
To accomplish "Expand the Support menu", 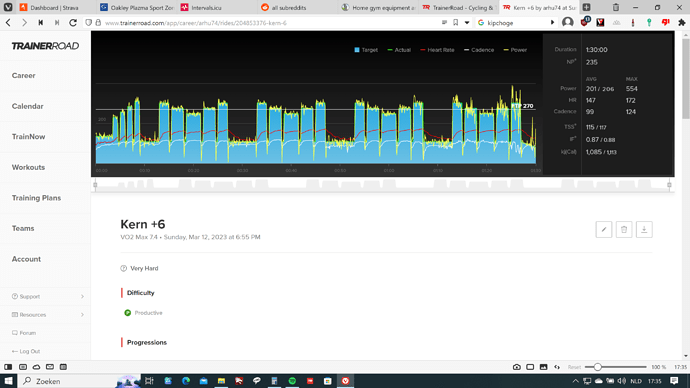I will tap(48, 296).
